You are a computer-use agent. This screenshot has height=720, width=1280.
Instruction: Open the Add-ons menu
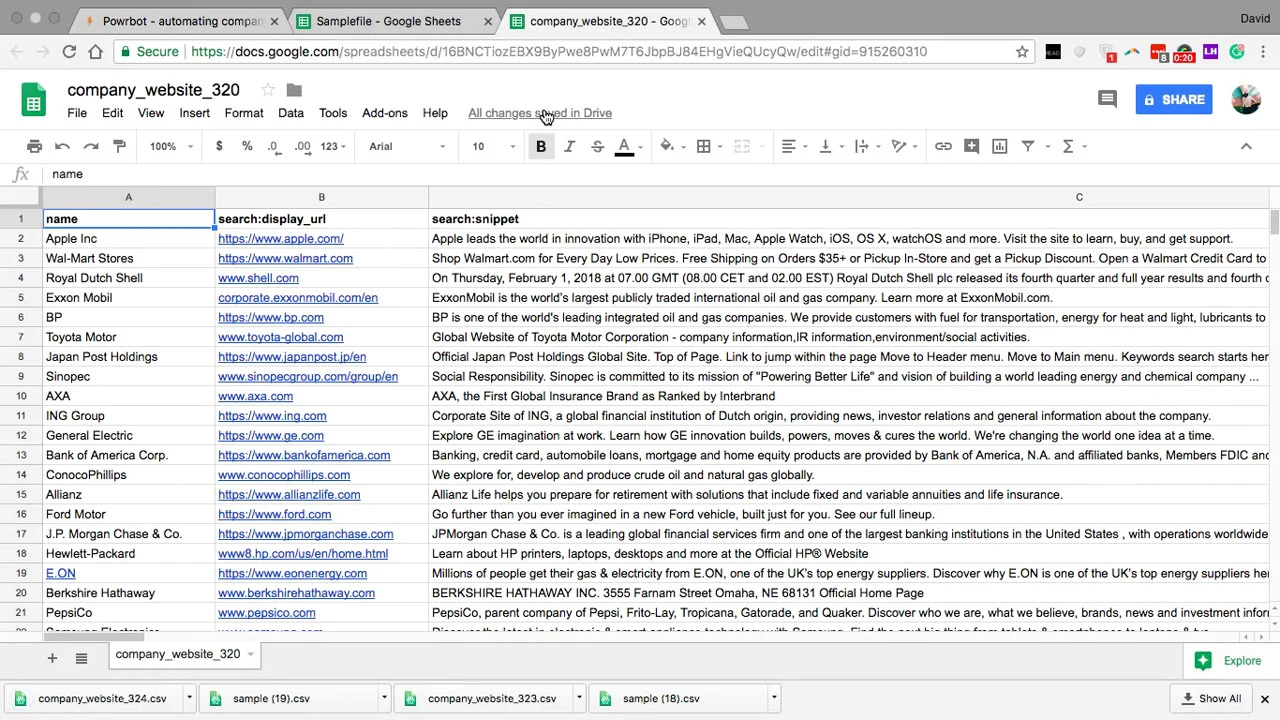(x=385, y=113)
